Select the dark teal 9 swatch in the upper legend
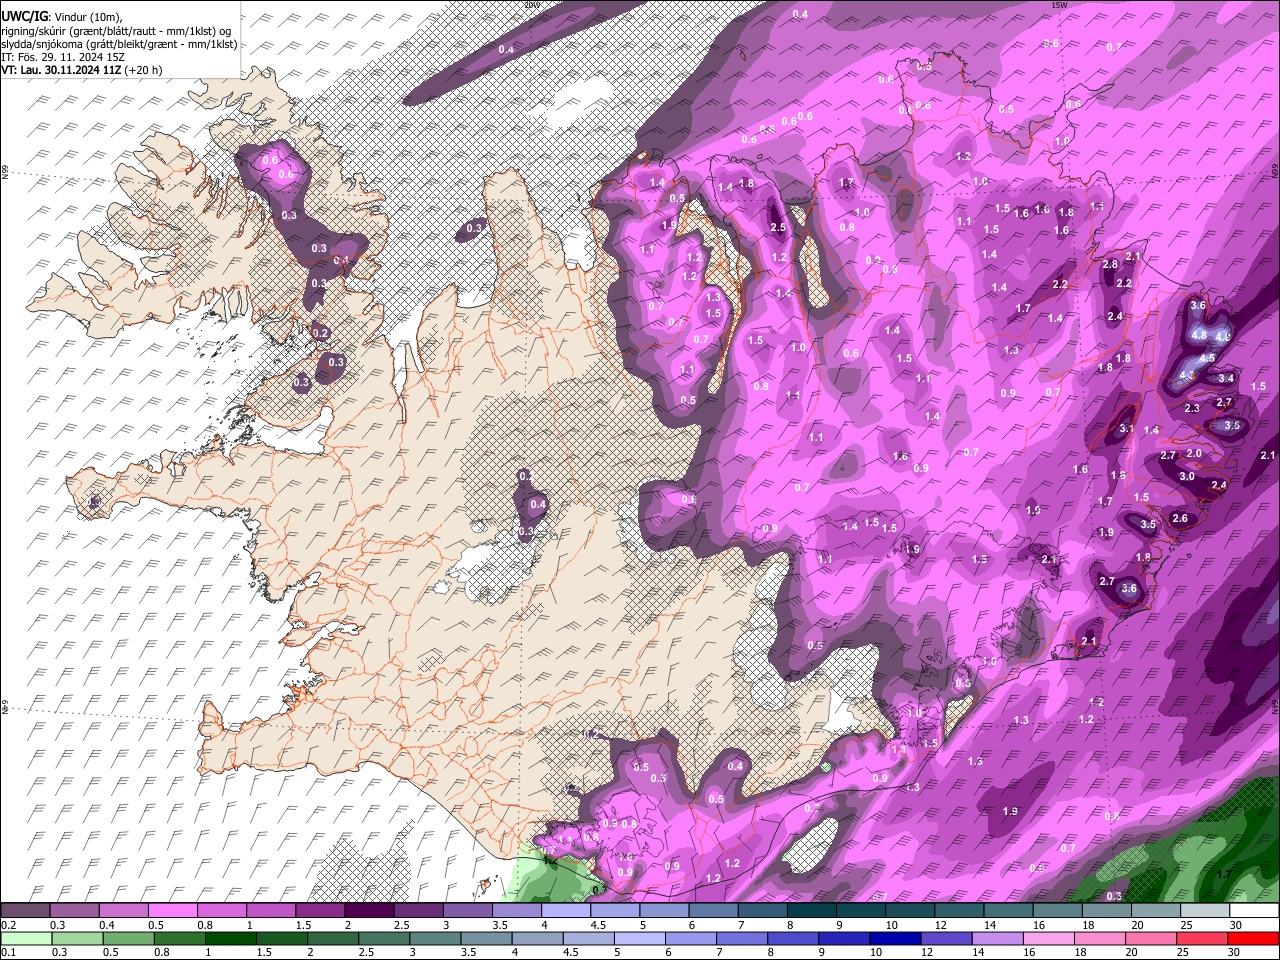 [860, 911]
